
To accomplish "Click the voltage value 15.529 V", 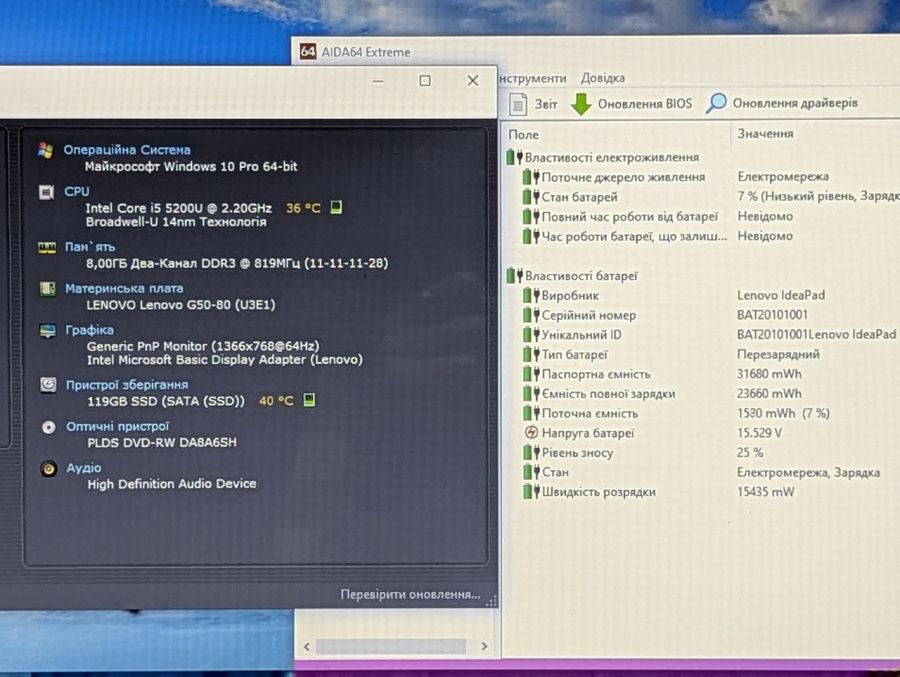I will click(x=759, y=433).
